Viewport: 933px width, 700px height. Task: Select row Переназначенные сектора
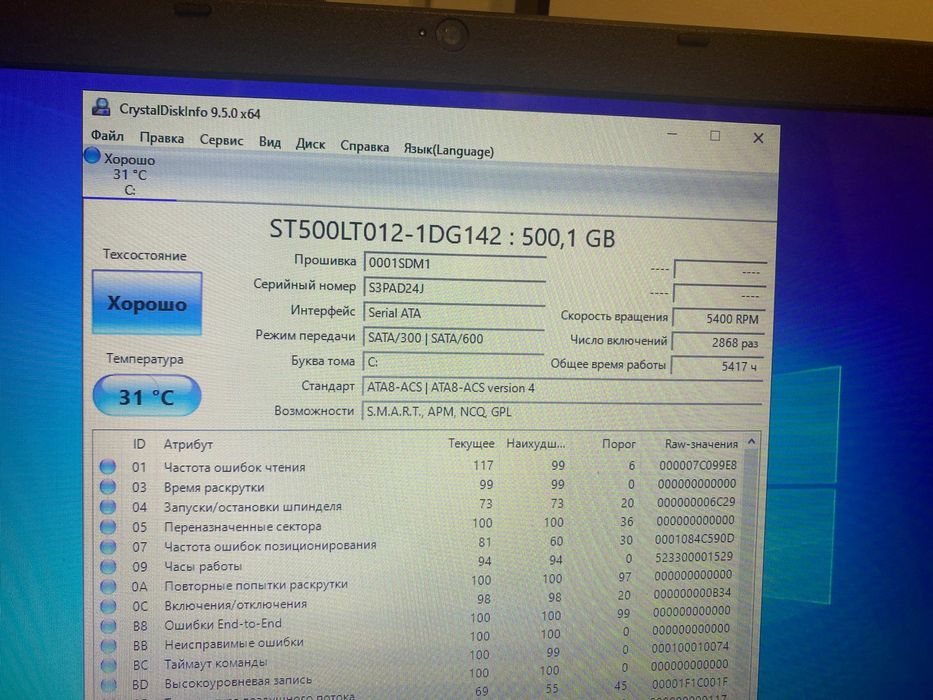coord(419,524)
